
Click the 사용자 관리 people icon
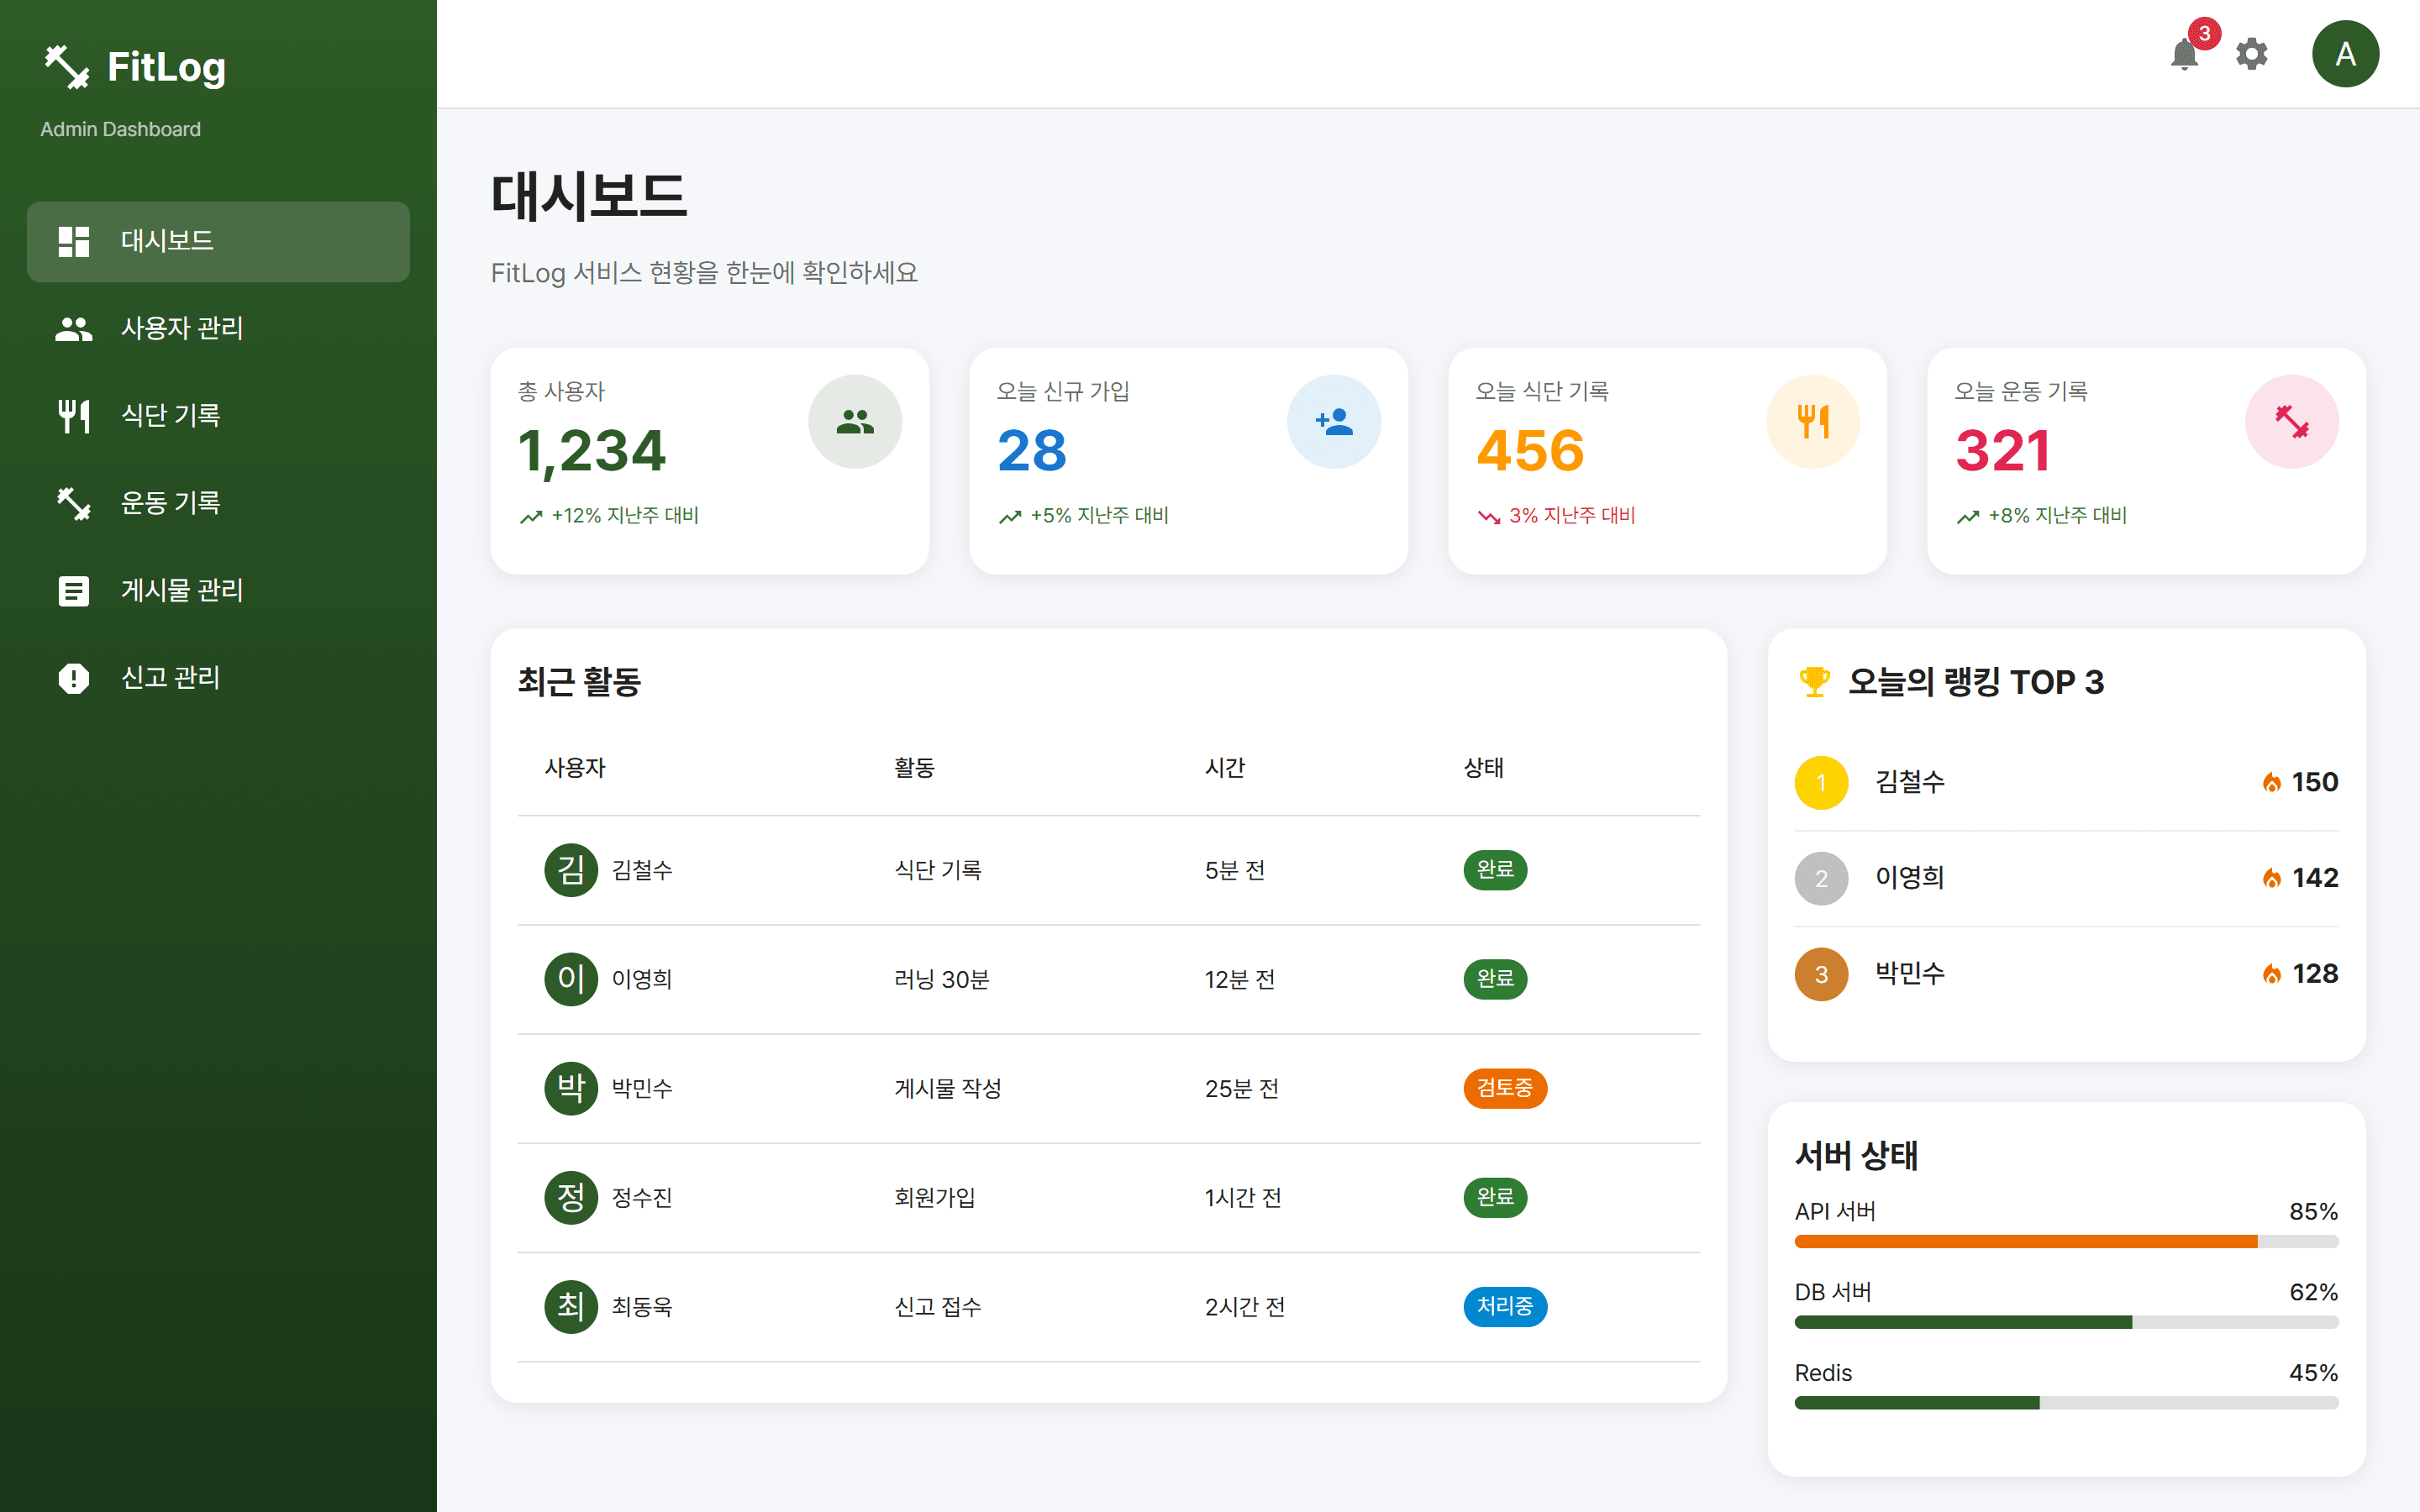73,328
